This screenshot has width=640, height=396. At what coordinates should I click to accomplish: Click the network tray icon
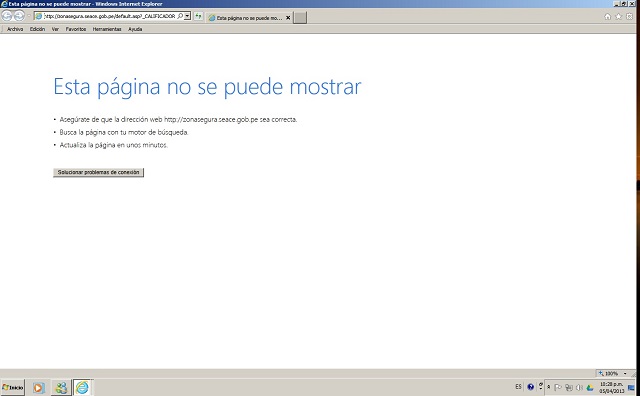click(x=569, y=387)
